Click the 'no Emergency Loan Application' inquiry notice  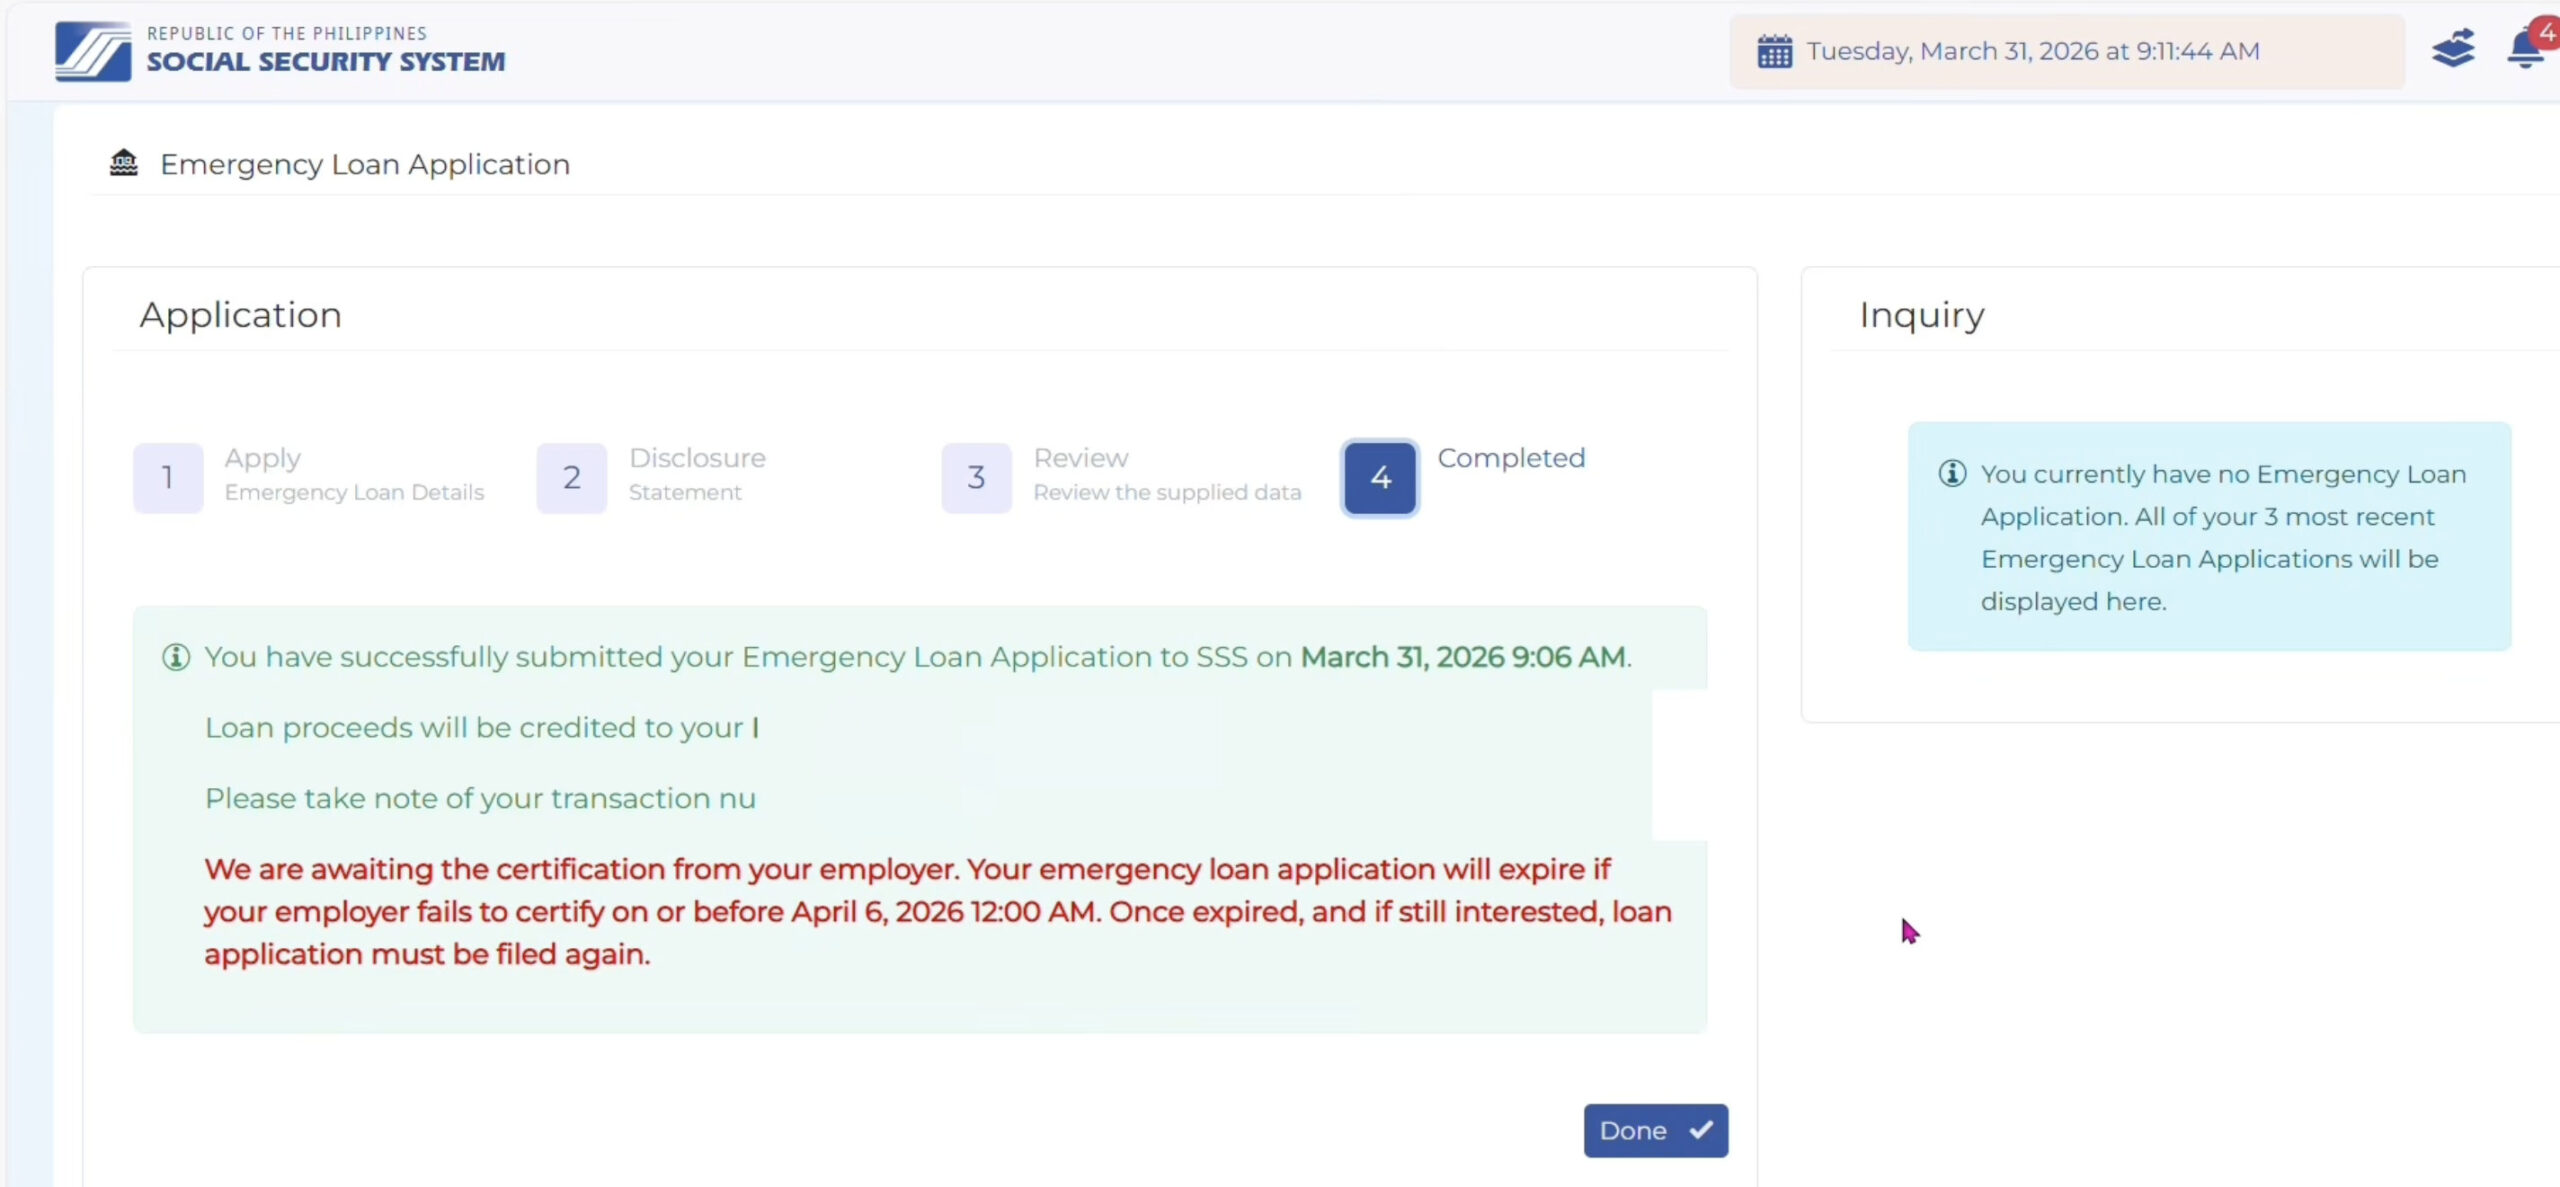pyautogui.click(x=2209, y=537)
